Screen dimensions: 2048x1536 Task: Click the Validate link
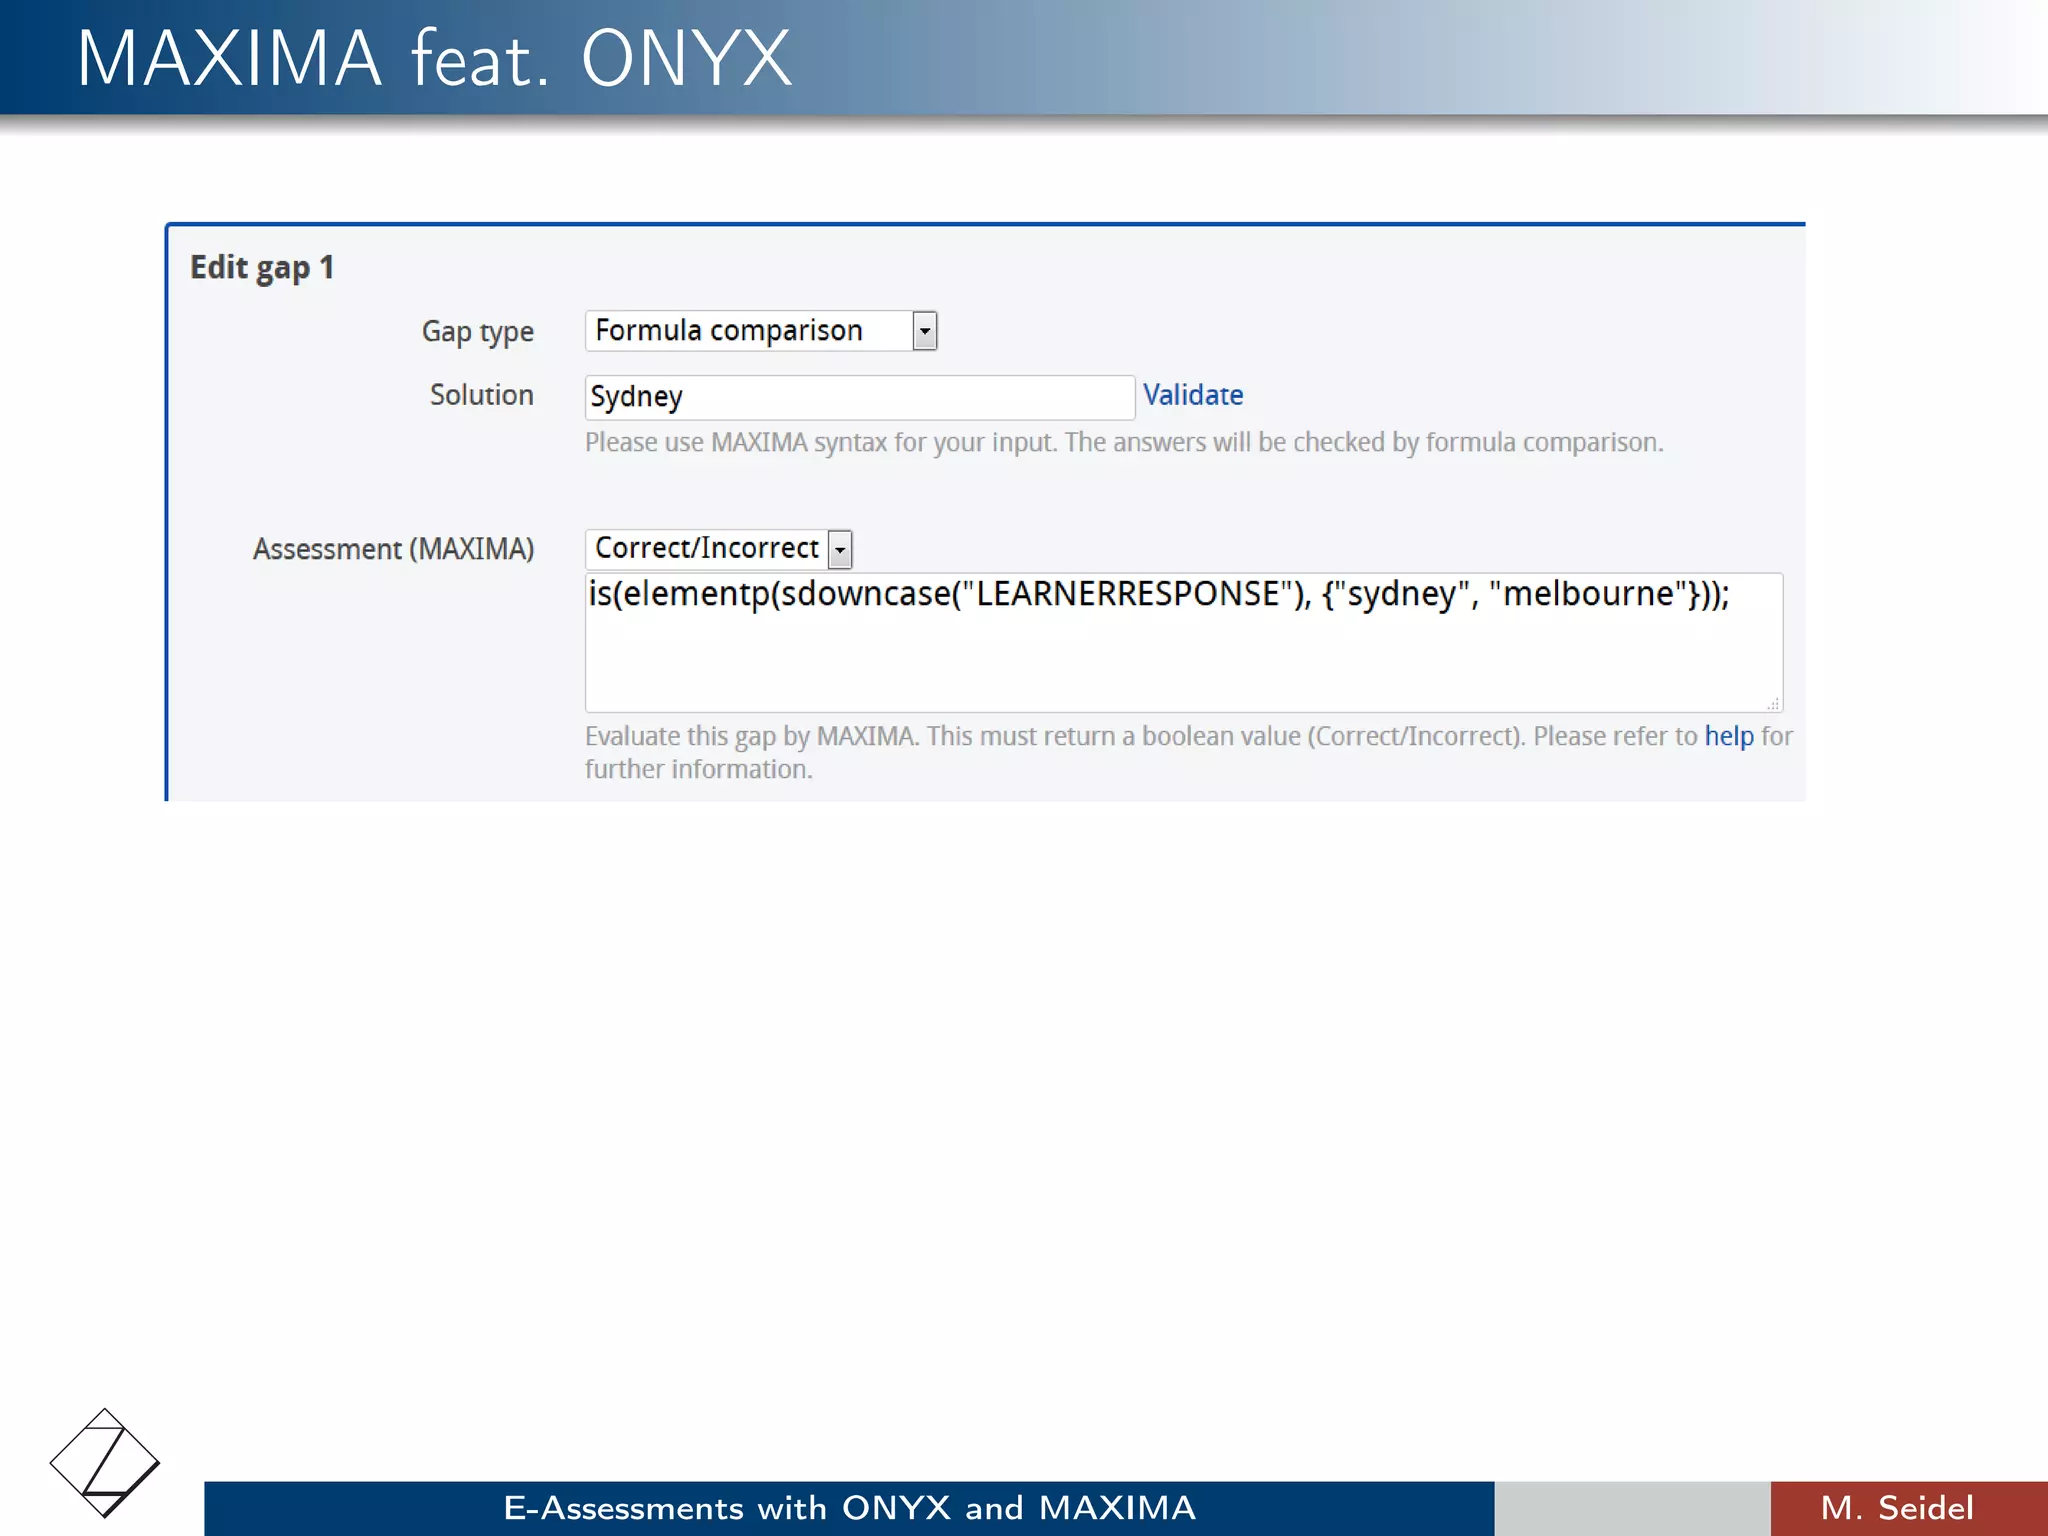point(1193,395)
